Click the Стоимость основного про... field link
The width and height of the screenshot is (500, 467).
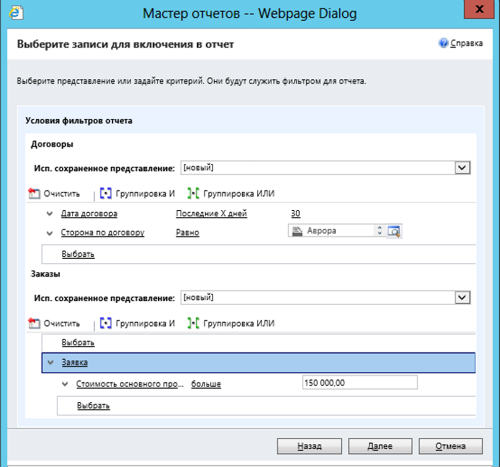click(130, 384)
